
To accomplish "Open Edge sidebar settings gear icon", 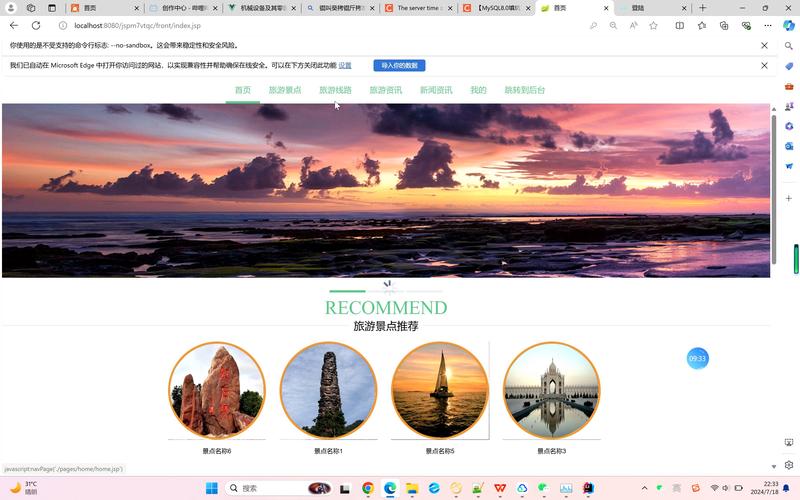I will (789, 465).
